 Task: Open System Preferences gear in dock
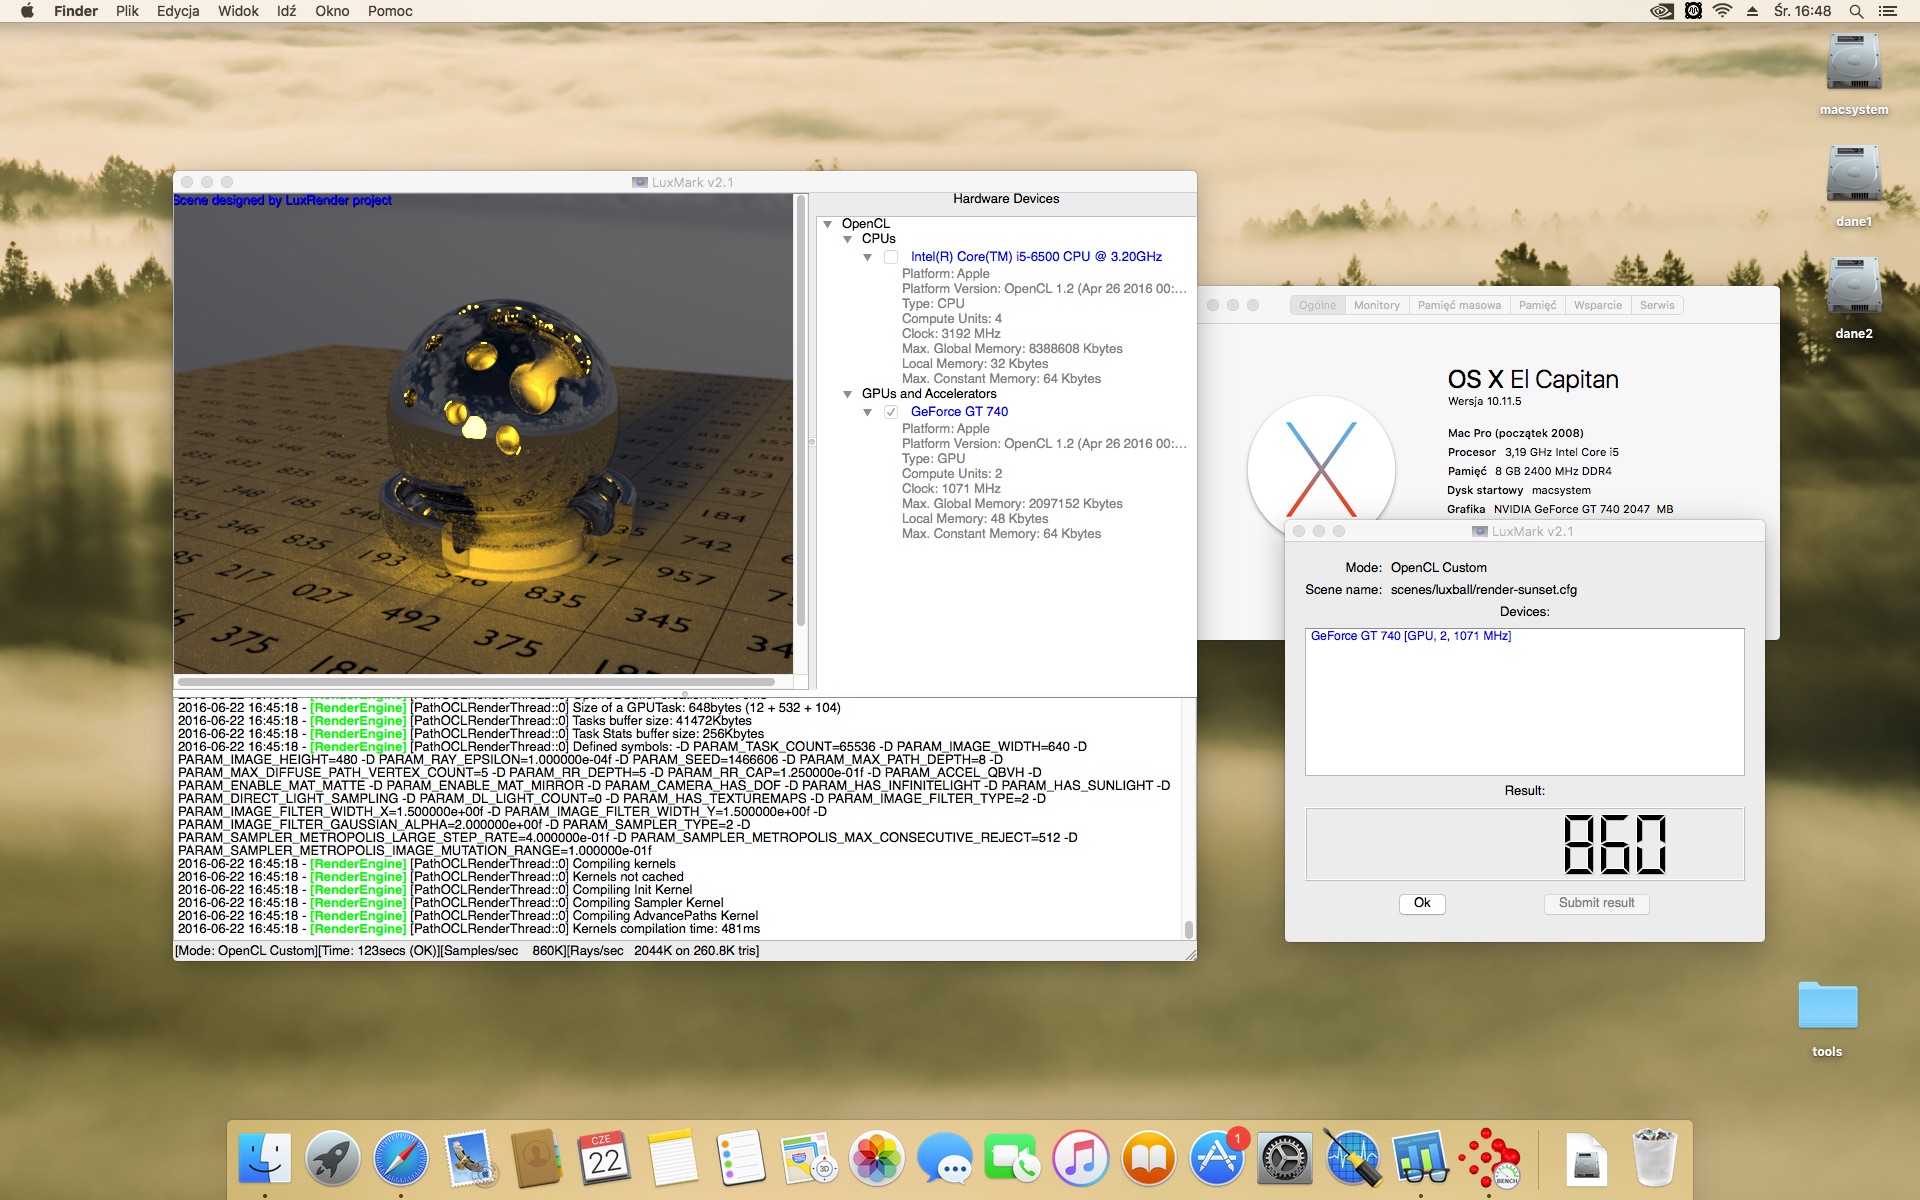1284,1159
